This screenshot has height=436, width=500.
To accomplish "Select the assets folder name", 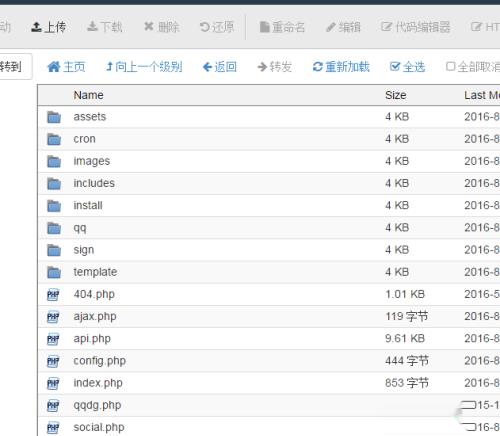I will pyautogui.click(x=90, y=117).
